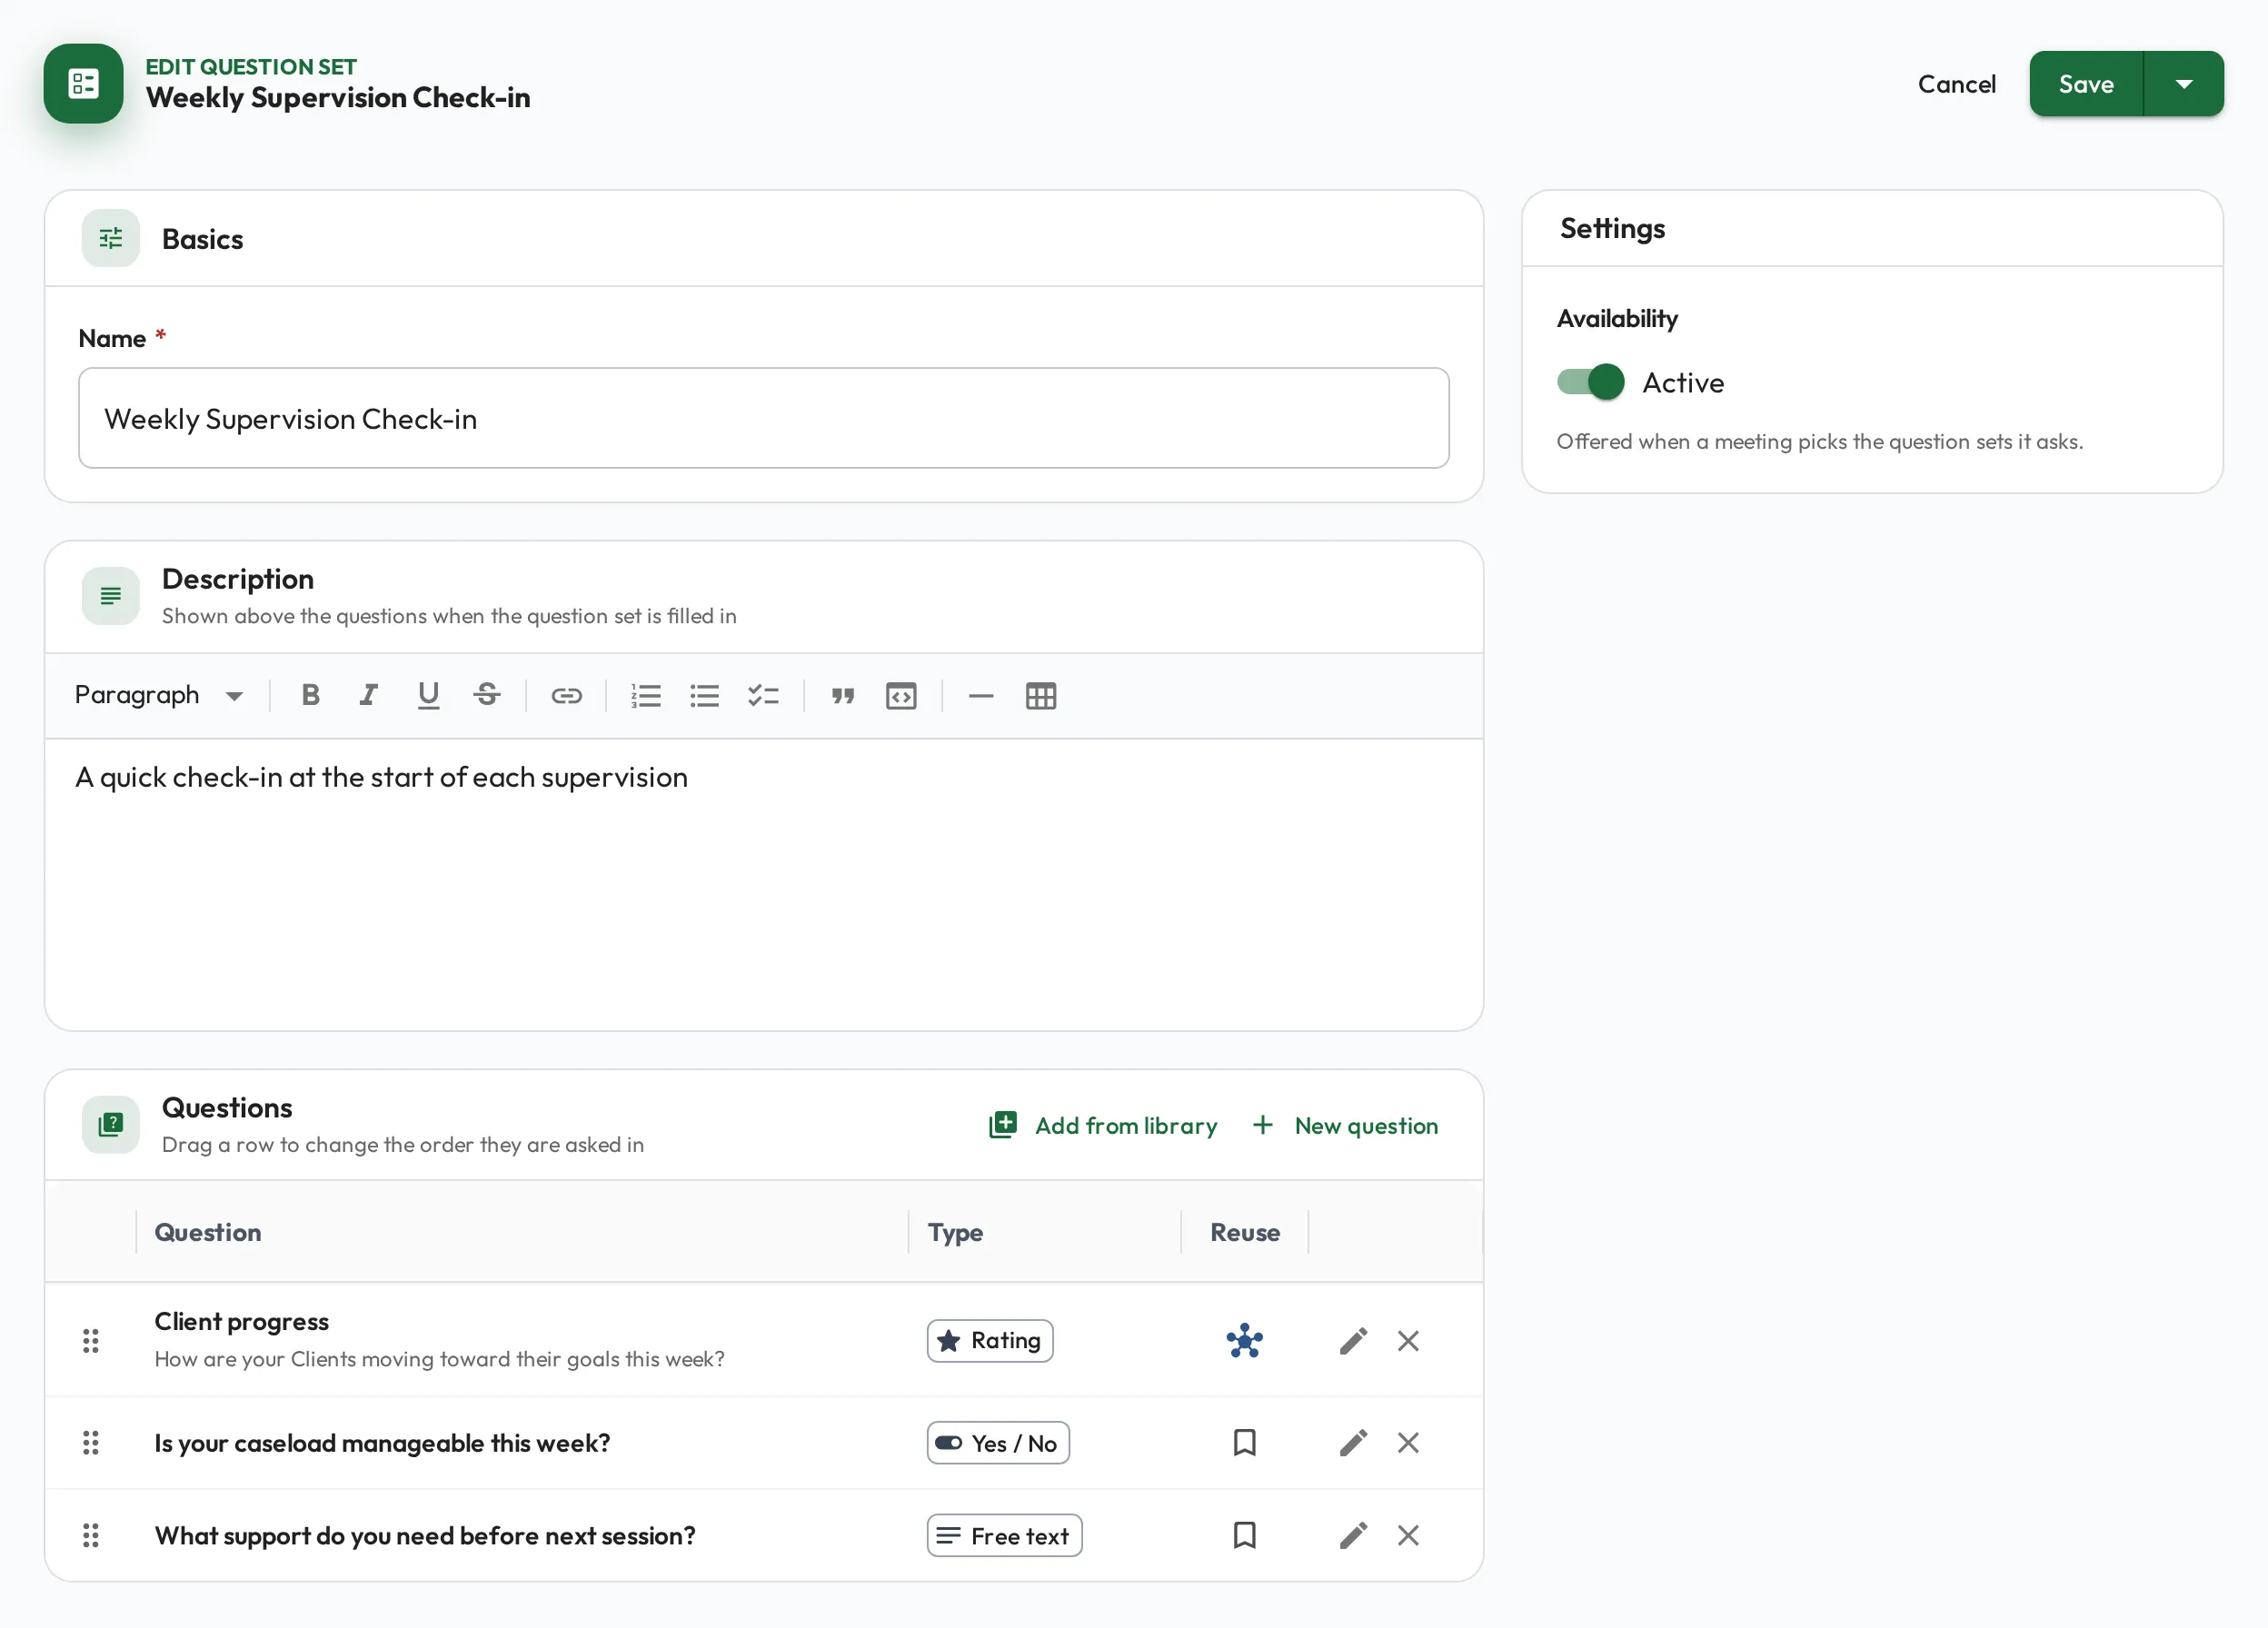Viewport: 2268px width, 1628px height.
Task: Grab the drag handle for Client progress
Action: [x=90, y=1341]
